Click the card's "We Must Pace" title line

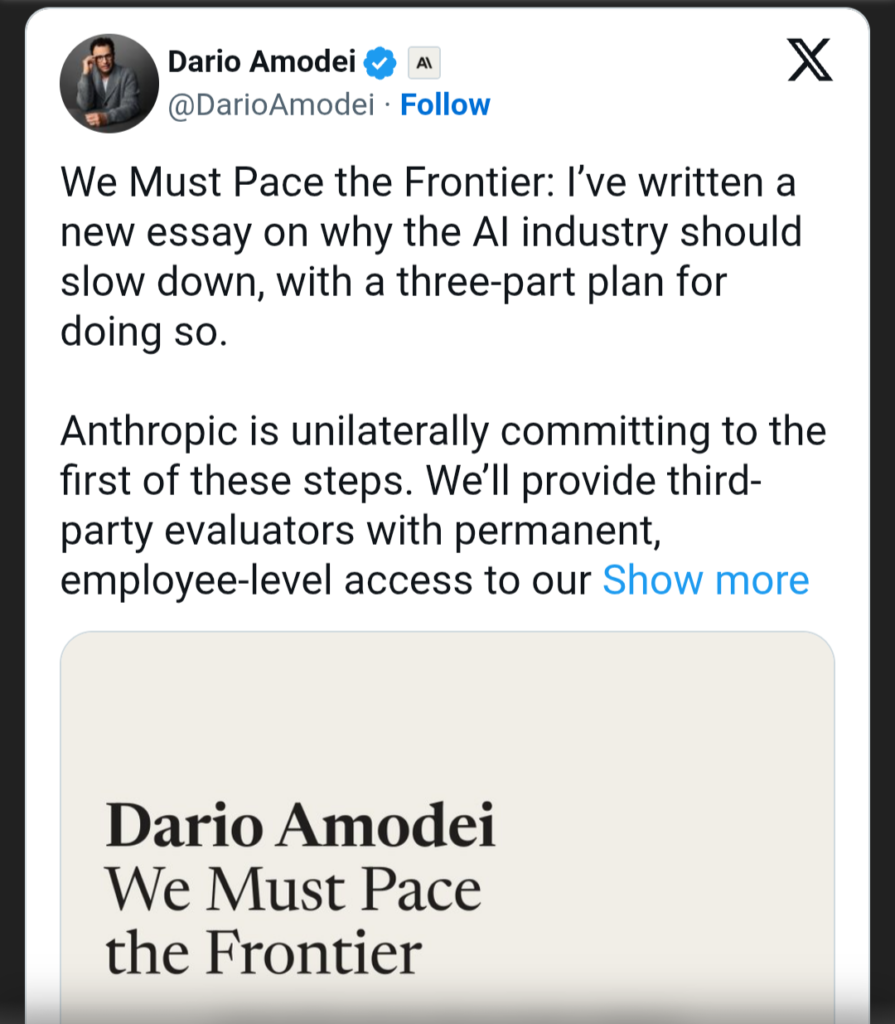pos(293,889)
